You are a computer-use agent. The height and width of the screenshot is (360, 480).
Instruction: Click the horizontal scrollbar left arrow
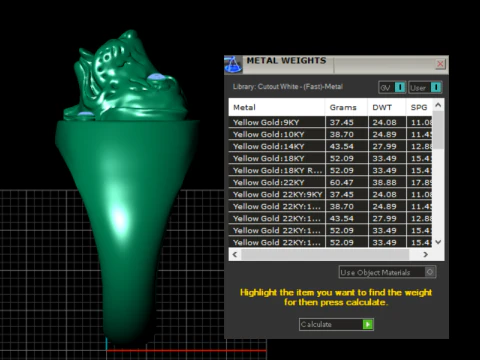235,254
